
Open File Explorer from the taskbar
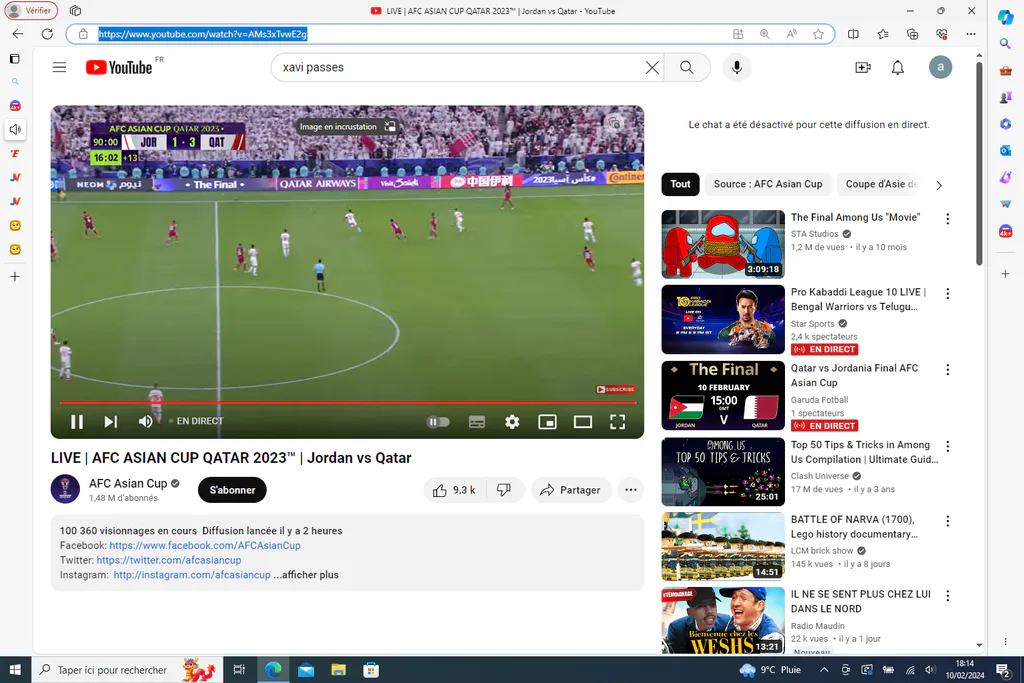tap(338, 670)
